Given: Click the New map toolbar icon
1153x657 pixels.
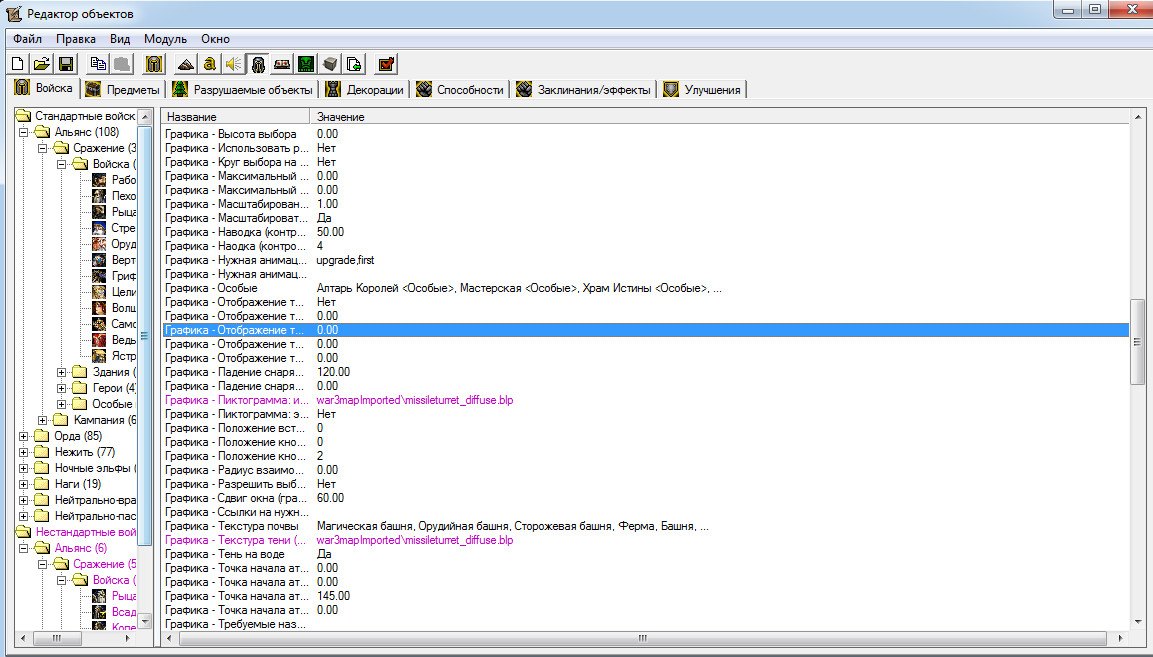Looking at the screenshot, I should pos(18,64).
